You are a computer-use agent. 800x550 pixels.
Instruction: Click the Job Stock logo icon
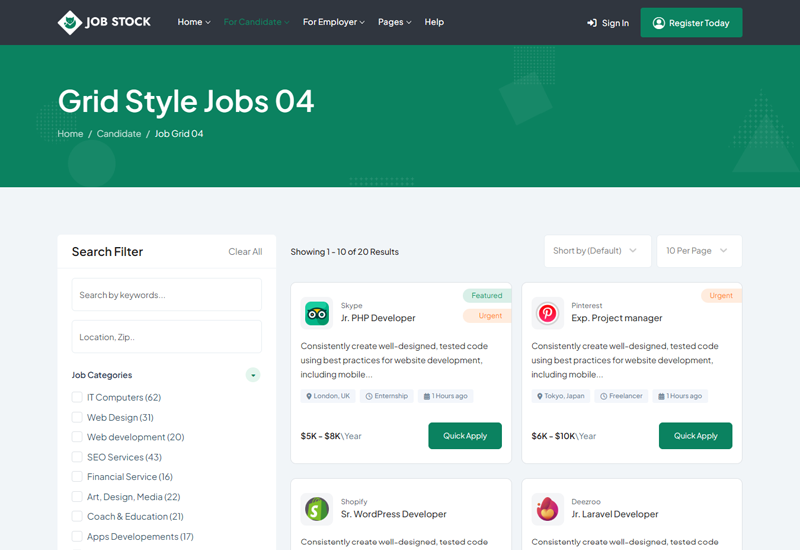click(x=70, y=22)
